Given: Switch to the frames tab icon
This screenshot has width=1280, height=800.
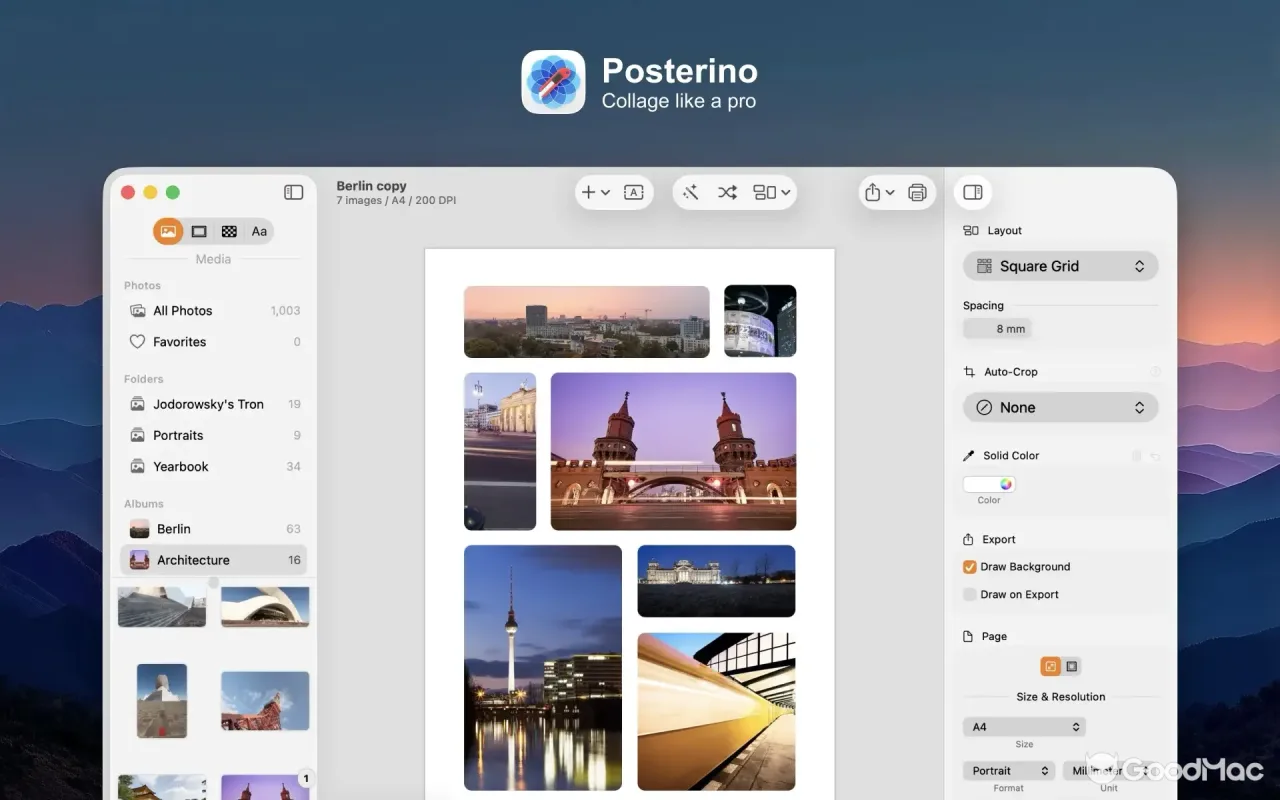Looking at the screenshot, I should (199, 231).
